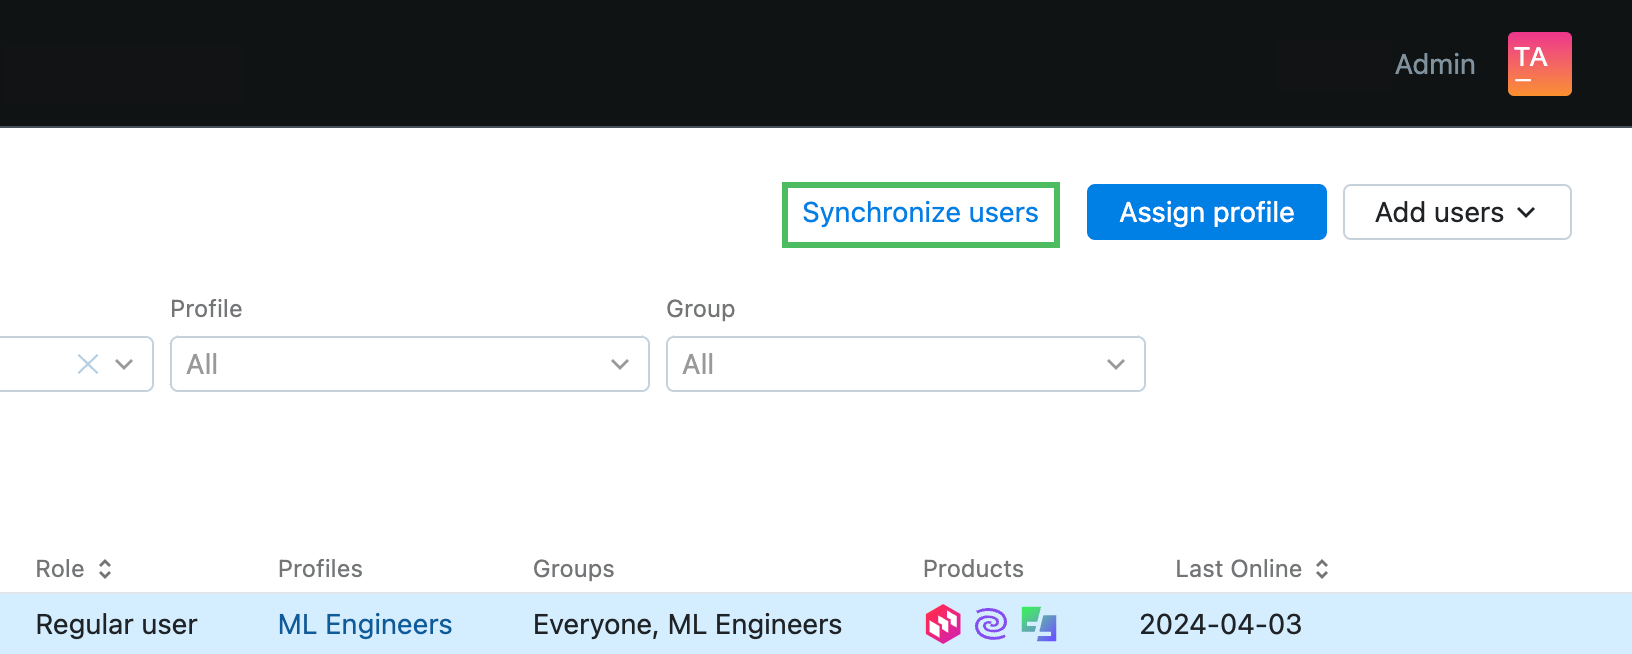The height and width of the screenshot is (654, 1632).
Task: Open the ML Engineers profile link
Action: (365, 624)
